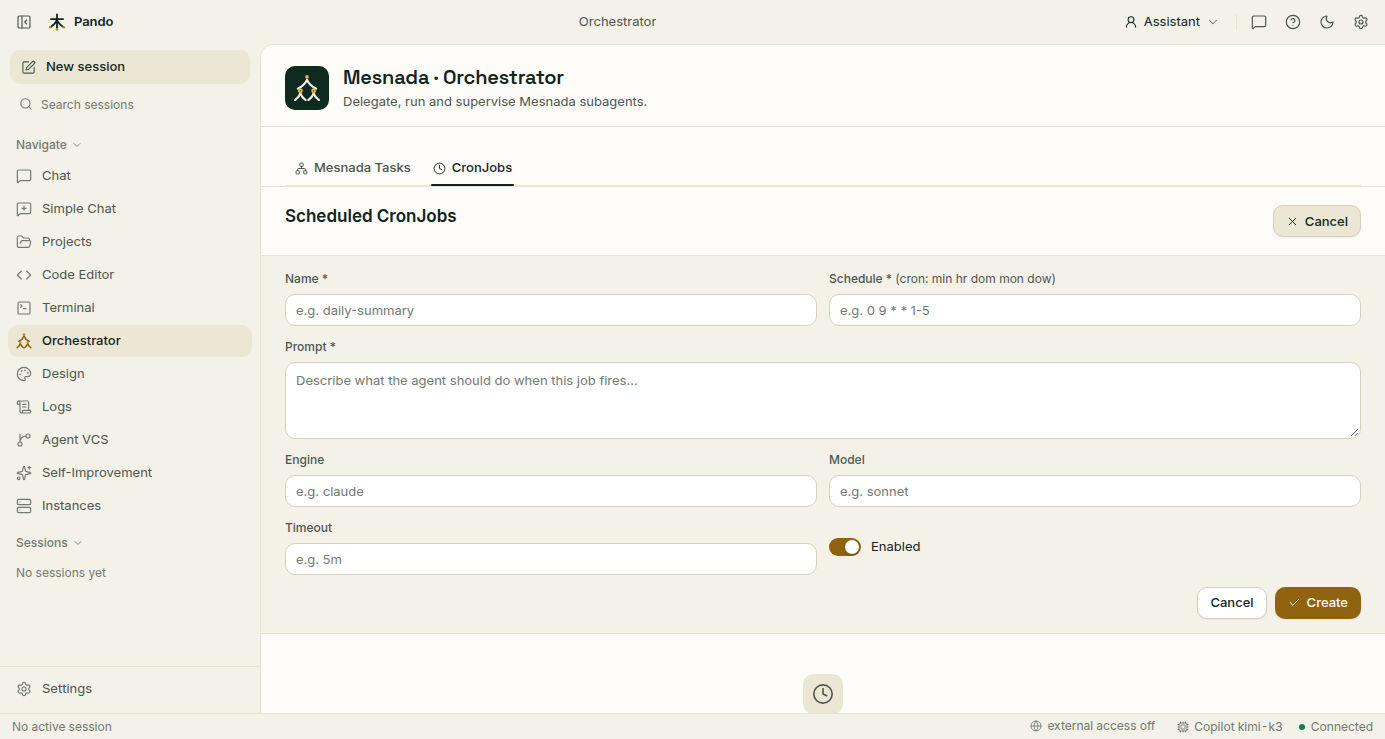Click the Connected status indicator

(1335, 727)
